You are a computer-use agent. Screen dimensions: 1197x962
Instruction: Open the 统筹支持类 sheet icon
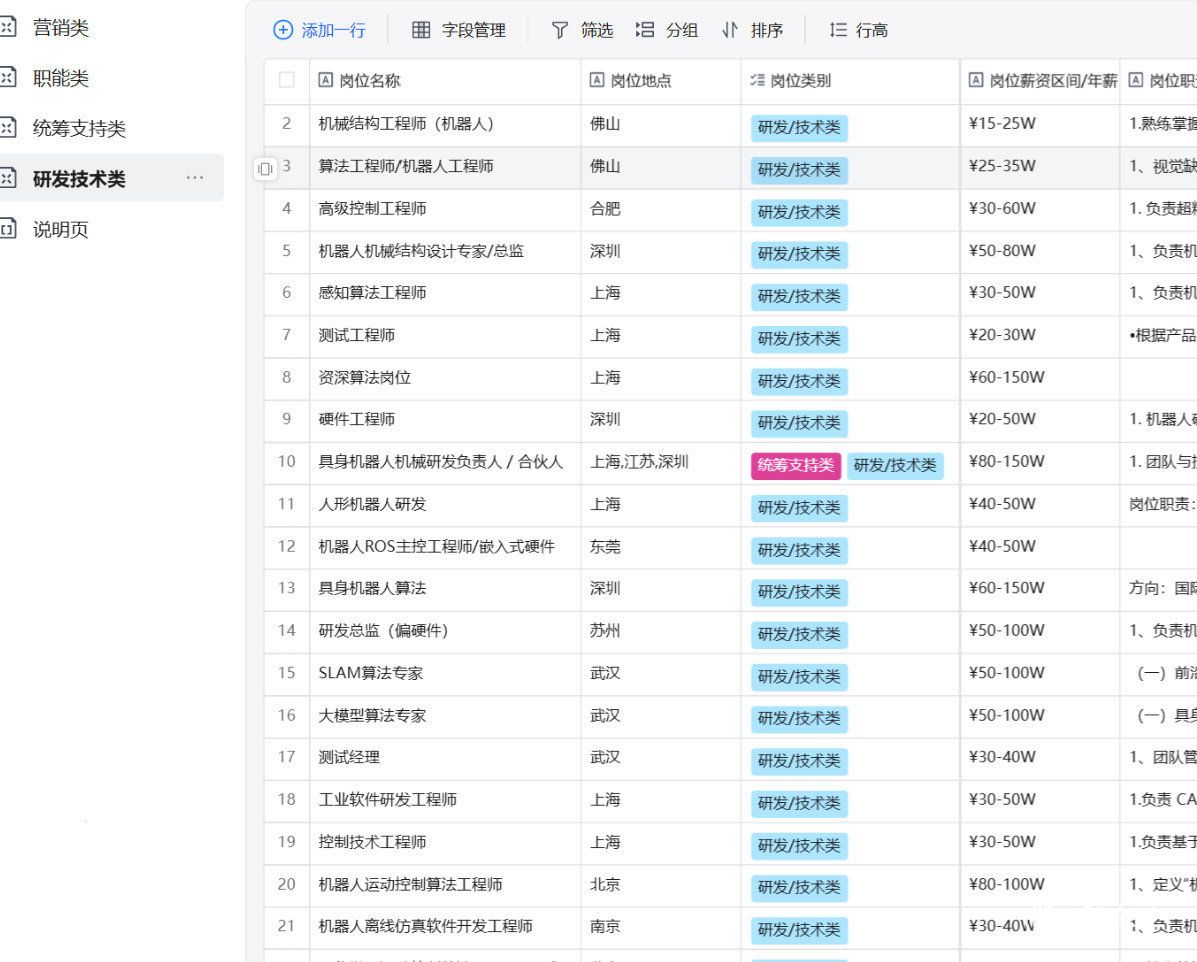(x=8, y=128)
